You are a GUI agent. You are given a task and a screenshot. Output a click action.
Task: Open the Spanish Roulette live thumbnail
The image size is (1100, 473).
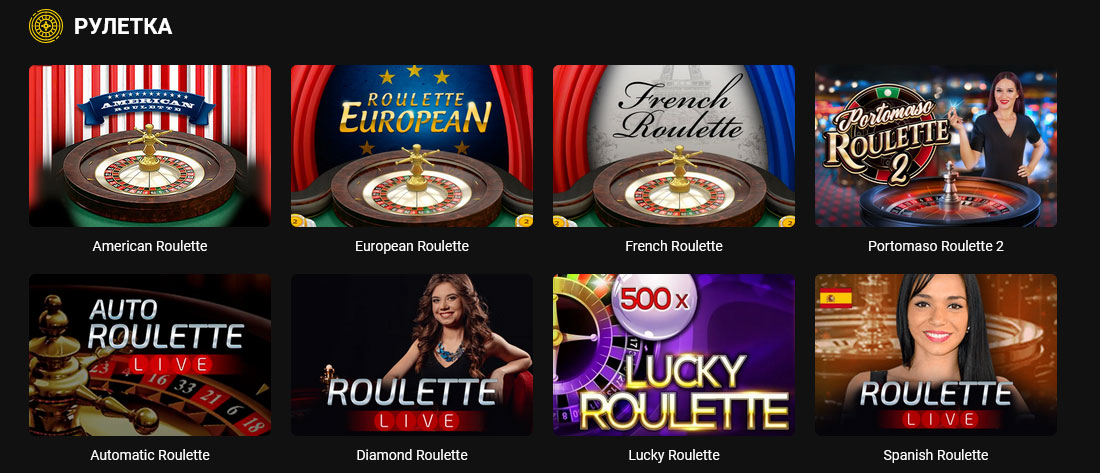click(936, 355)
